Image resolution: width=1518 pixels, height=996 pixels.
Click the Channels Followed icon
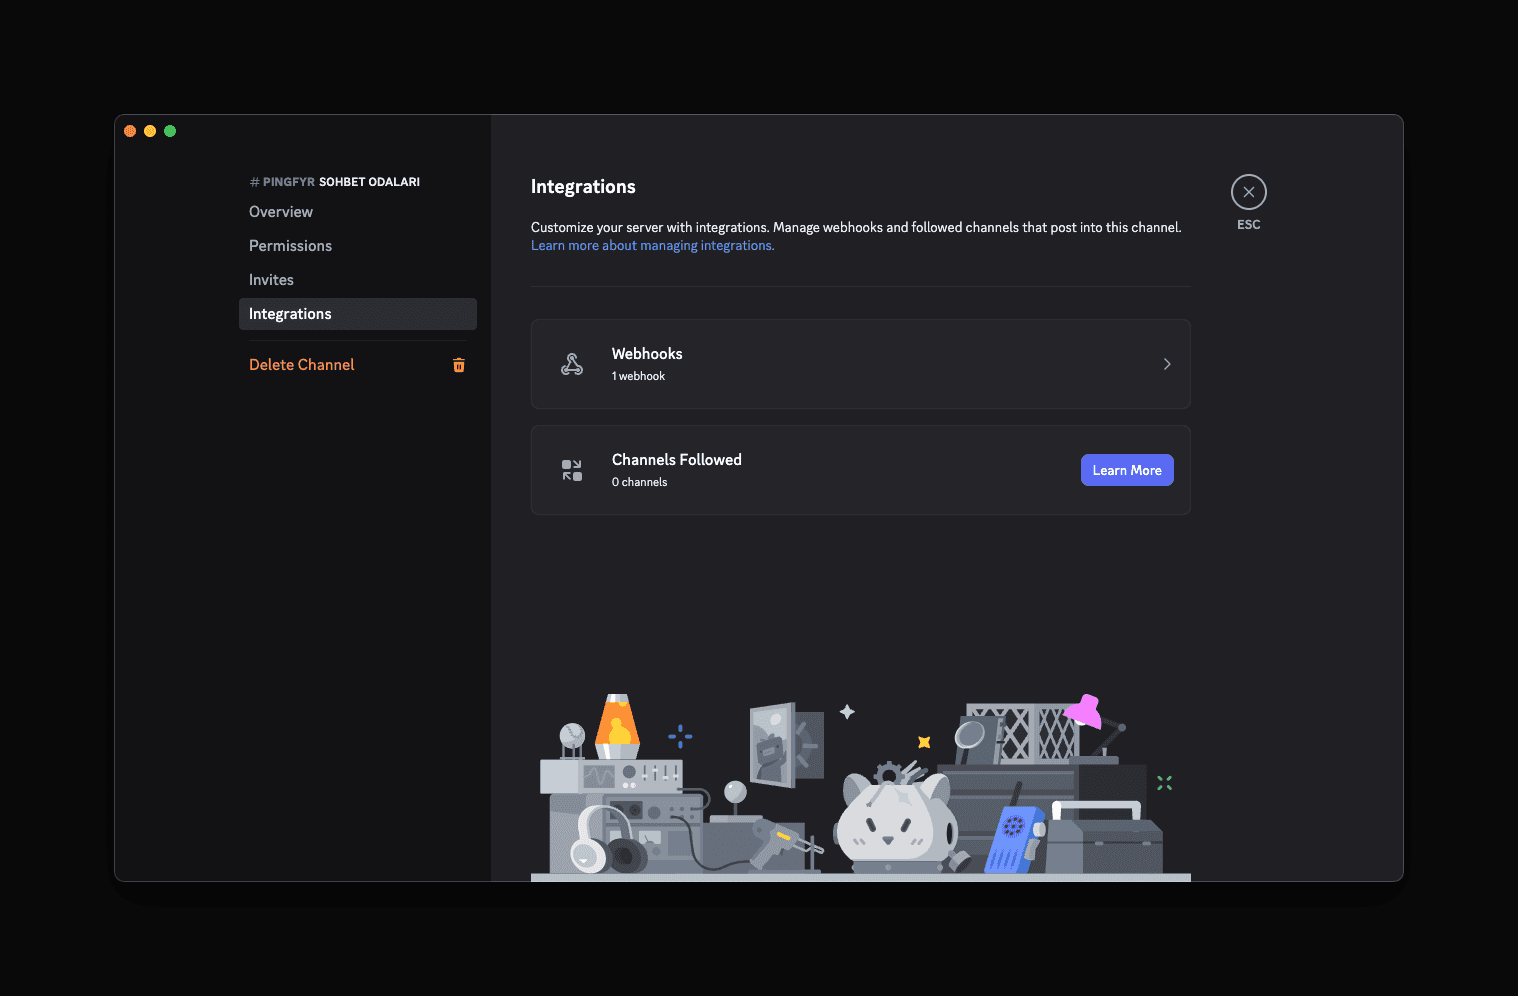tap(571, 470)
